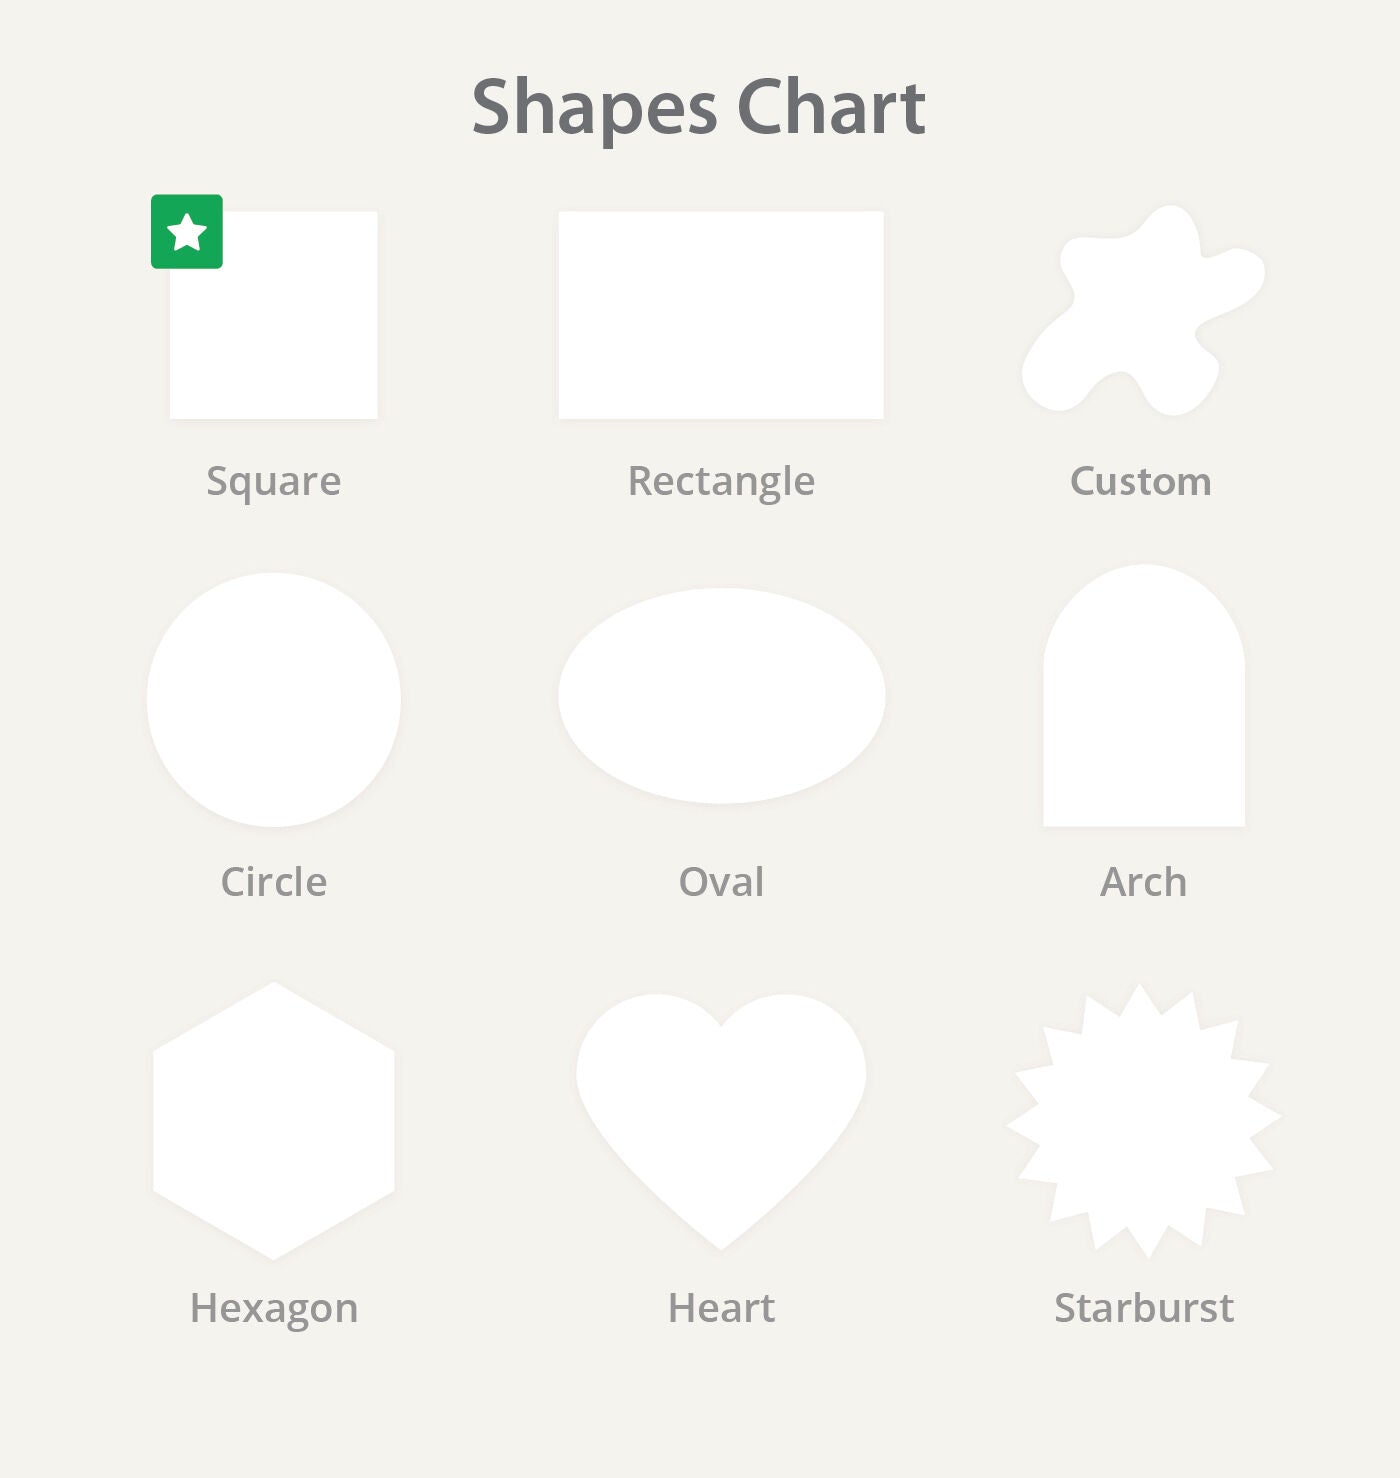Click the green star badge icon
This screenshot has height=1478, width=1400.
point(187,232)
